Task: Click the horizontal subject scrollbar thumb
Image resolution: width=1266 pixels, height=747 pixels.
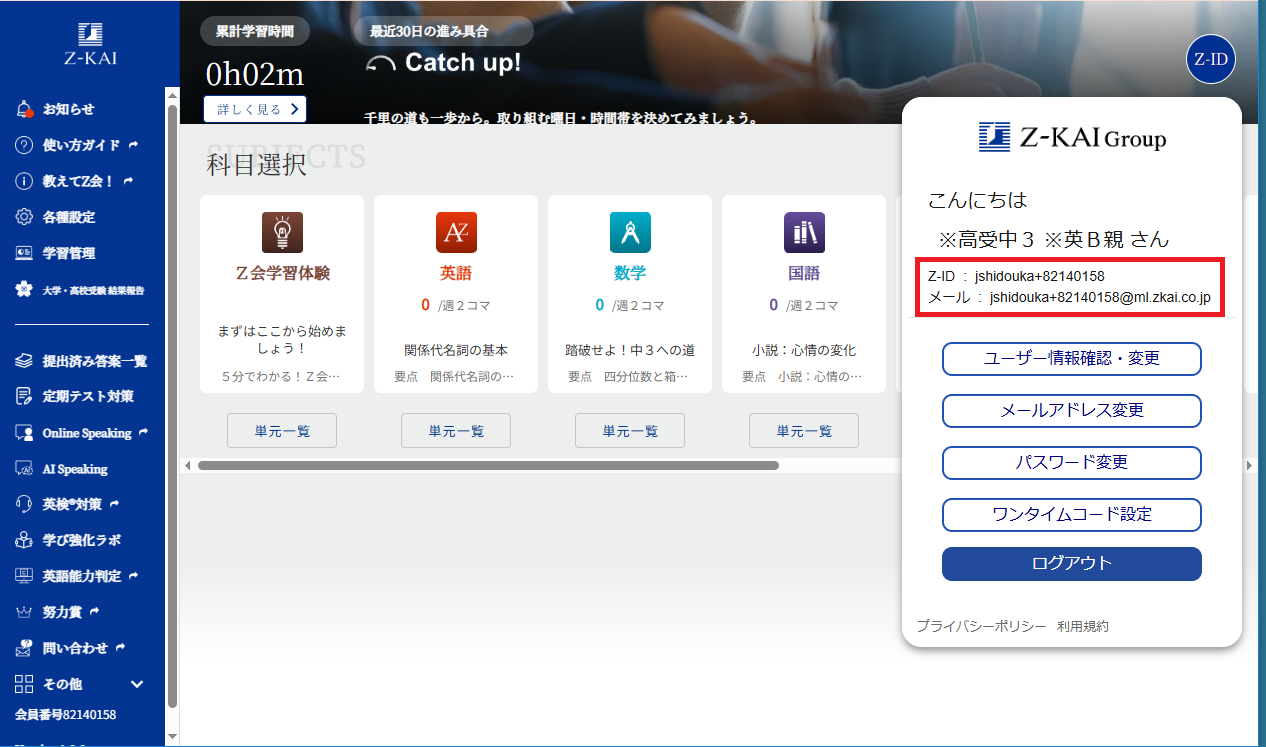Action: tap(488, 465)
